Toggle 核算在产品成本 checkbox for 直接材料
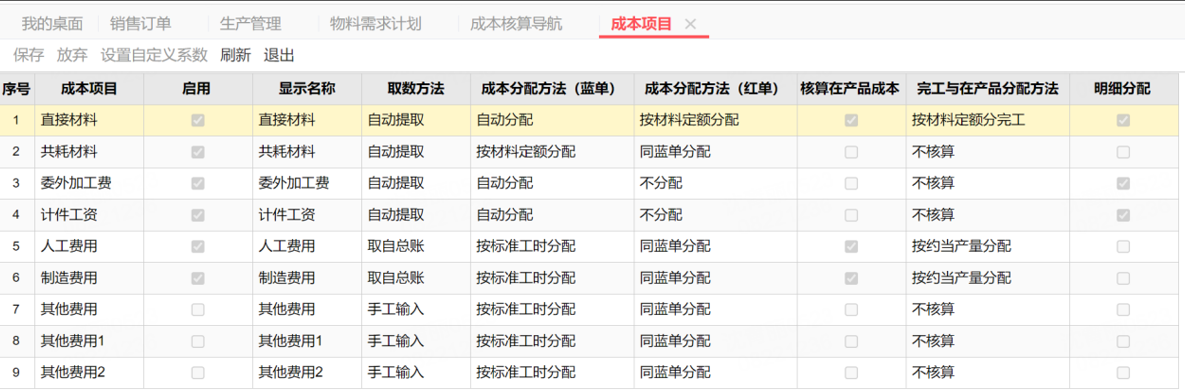This screenshot has width=1185, height=391. click(851, 120)
